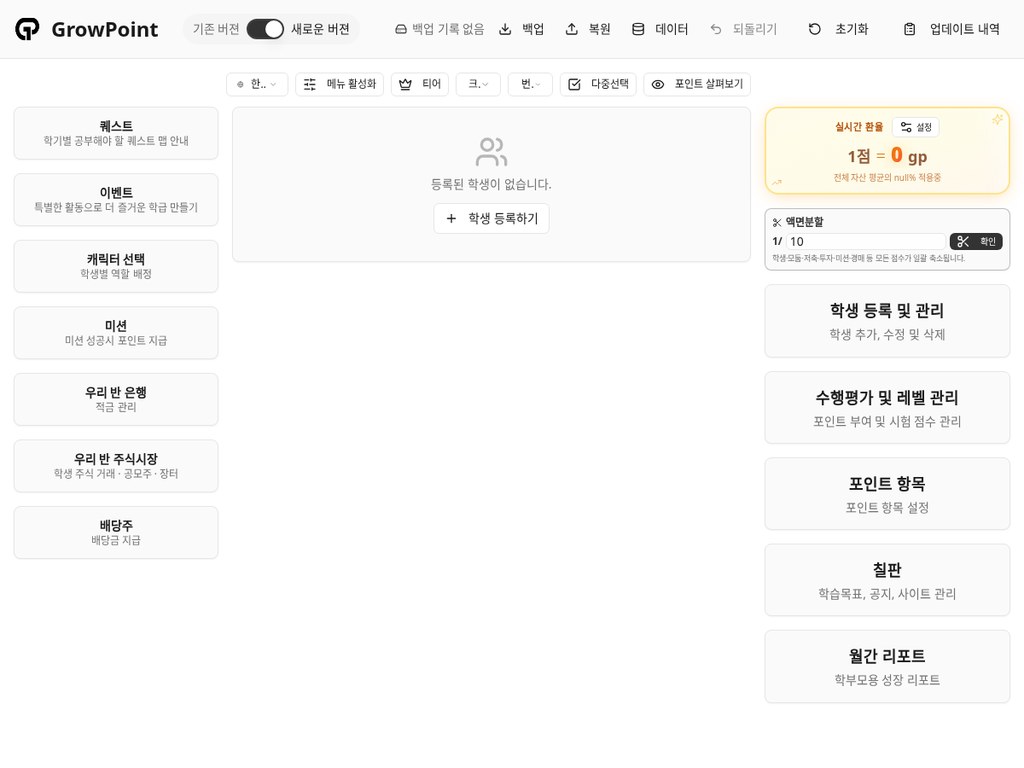1024x768 pixels.
Task: Click the 액면분할 확인 button
Action: [x=976, y=242]
